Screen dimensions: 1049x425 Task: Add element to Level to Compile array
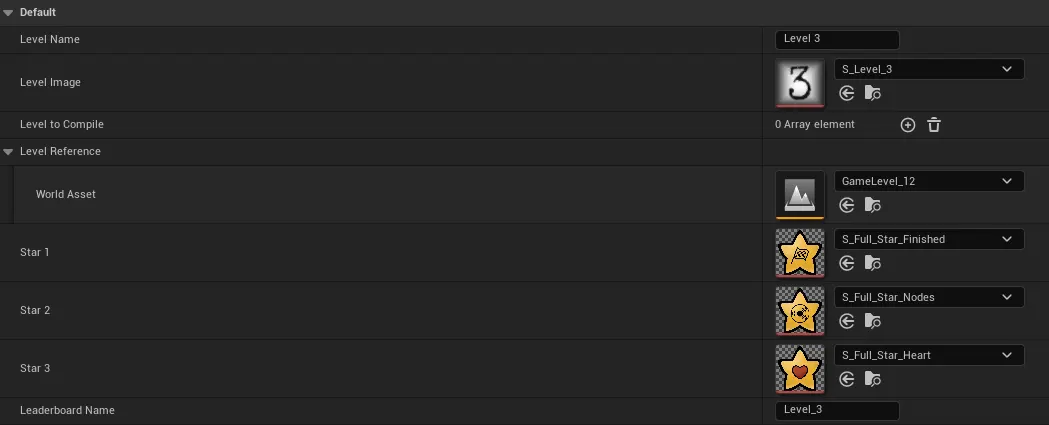point(908,125)
